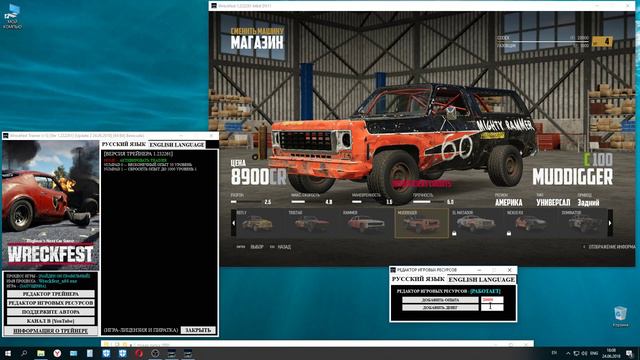This screenshot has width=640, height=360.
Task: Click the first Windows Defender shield icon in taskbar
Action: (x=106, y=353)
